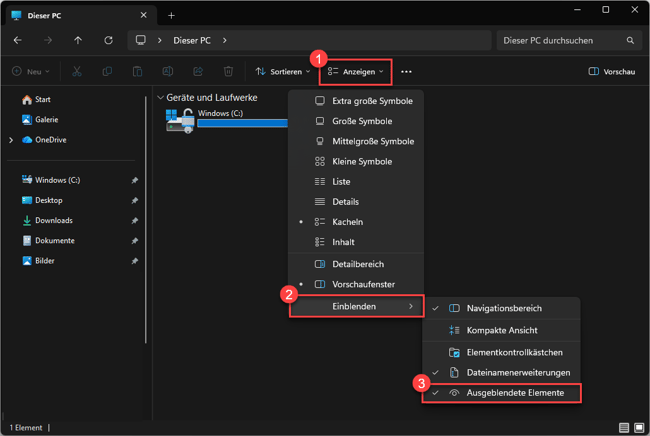650x436 pixels.
Task: Select Details view option
Action: pyautogui.click(x=345, y=202)
